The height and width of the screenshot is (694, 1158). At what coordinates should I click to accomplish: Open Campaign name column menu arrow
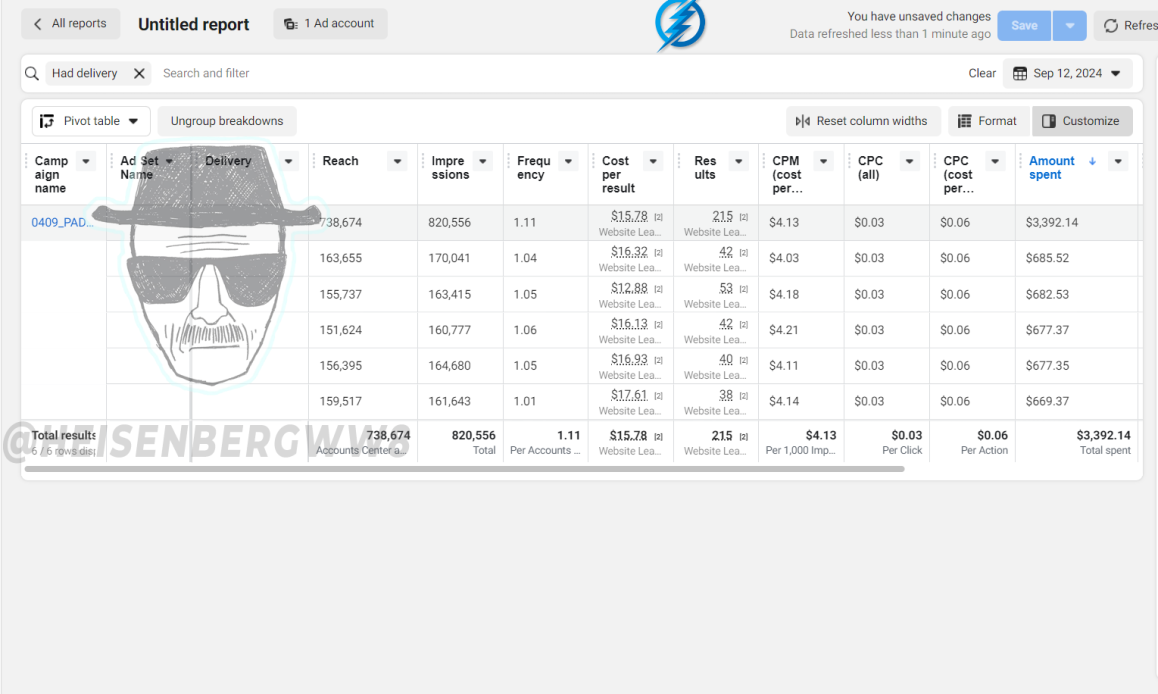86,161
